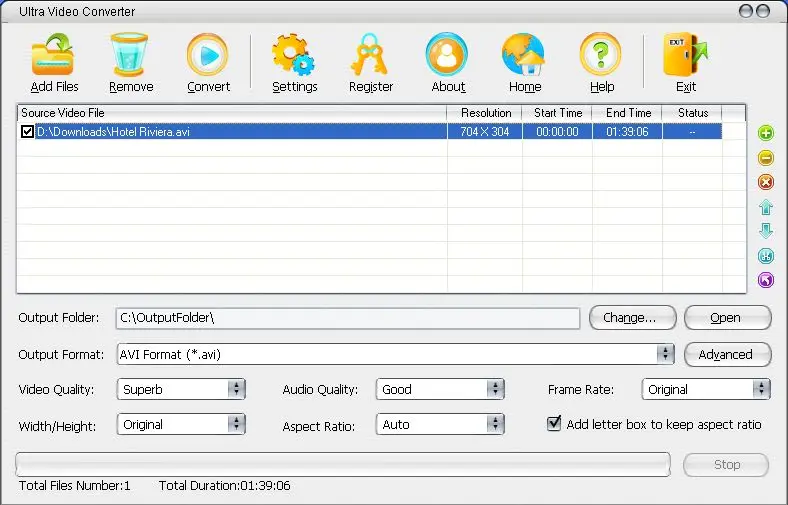The width and height of the screenshot is (788, 505).
Task: Open the Output Format dropdown
Action: [396, 354]
